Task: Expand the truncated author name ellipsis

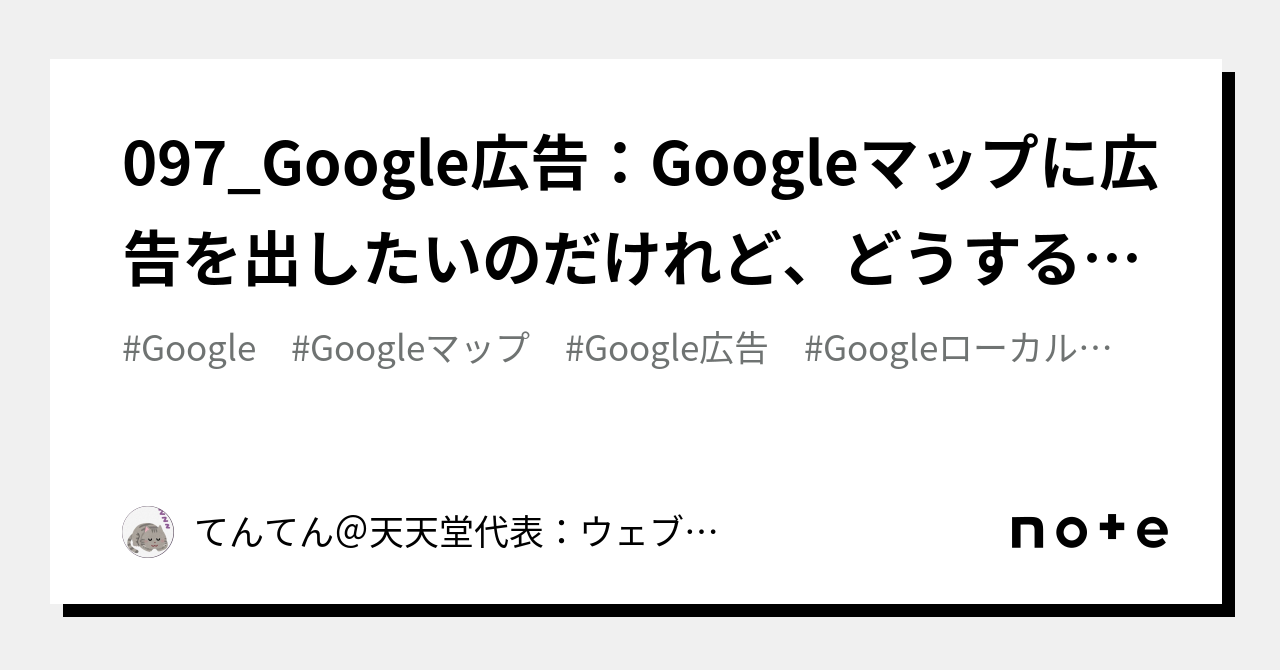Action: pyautogui.click(x=703, y=534)
